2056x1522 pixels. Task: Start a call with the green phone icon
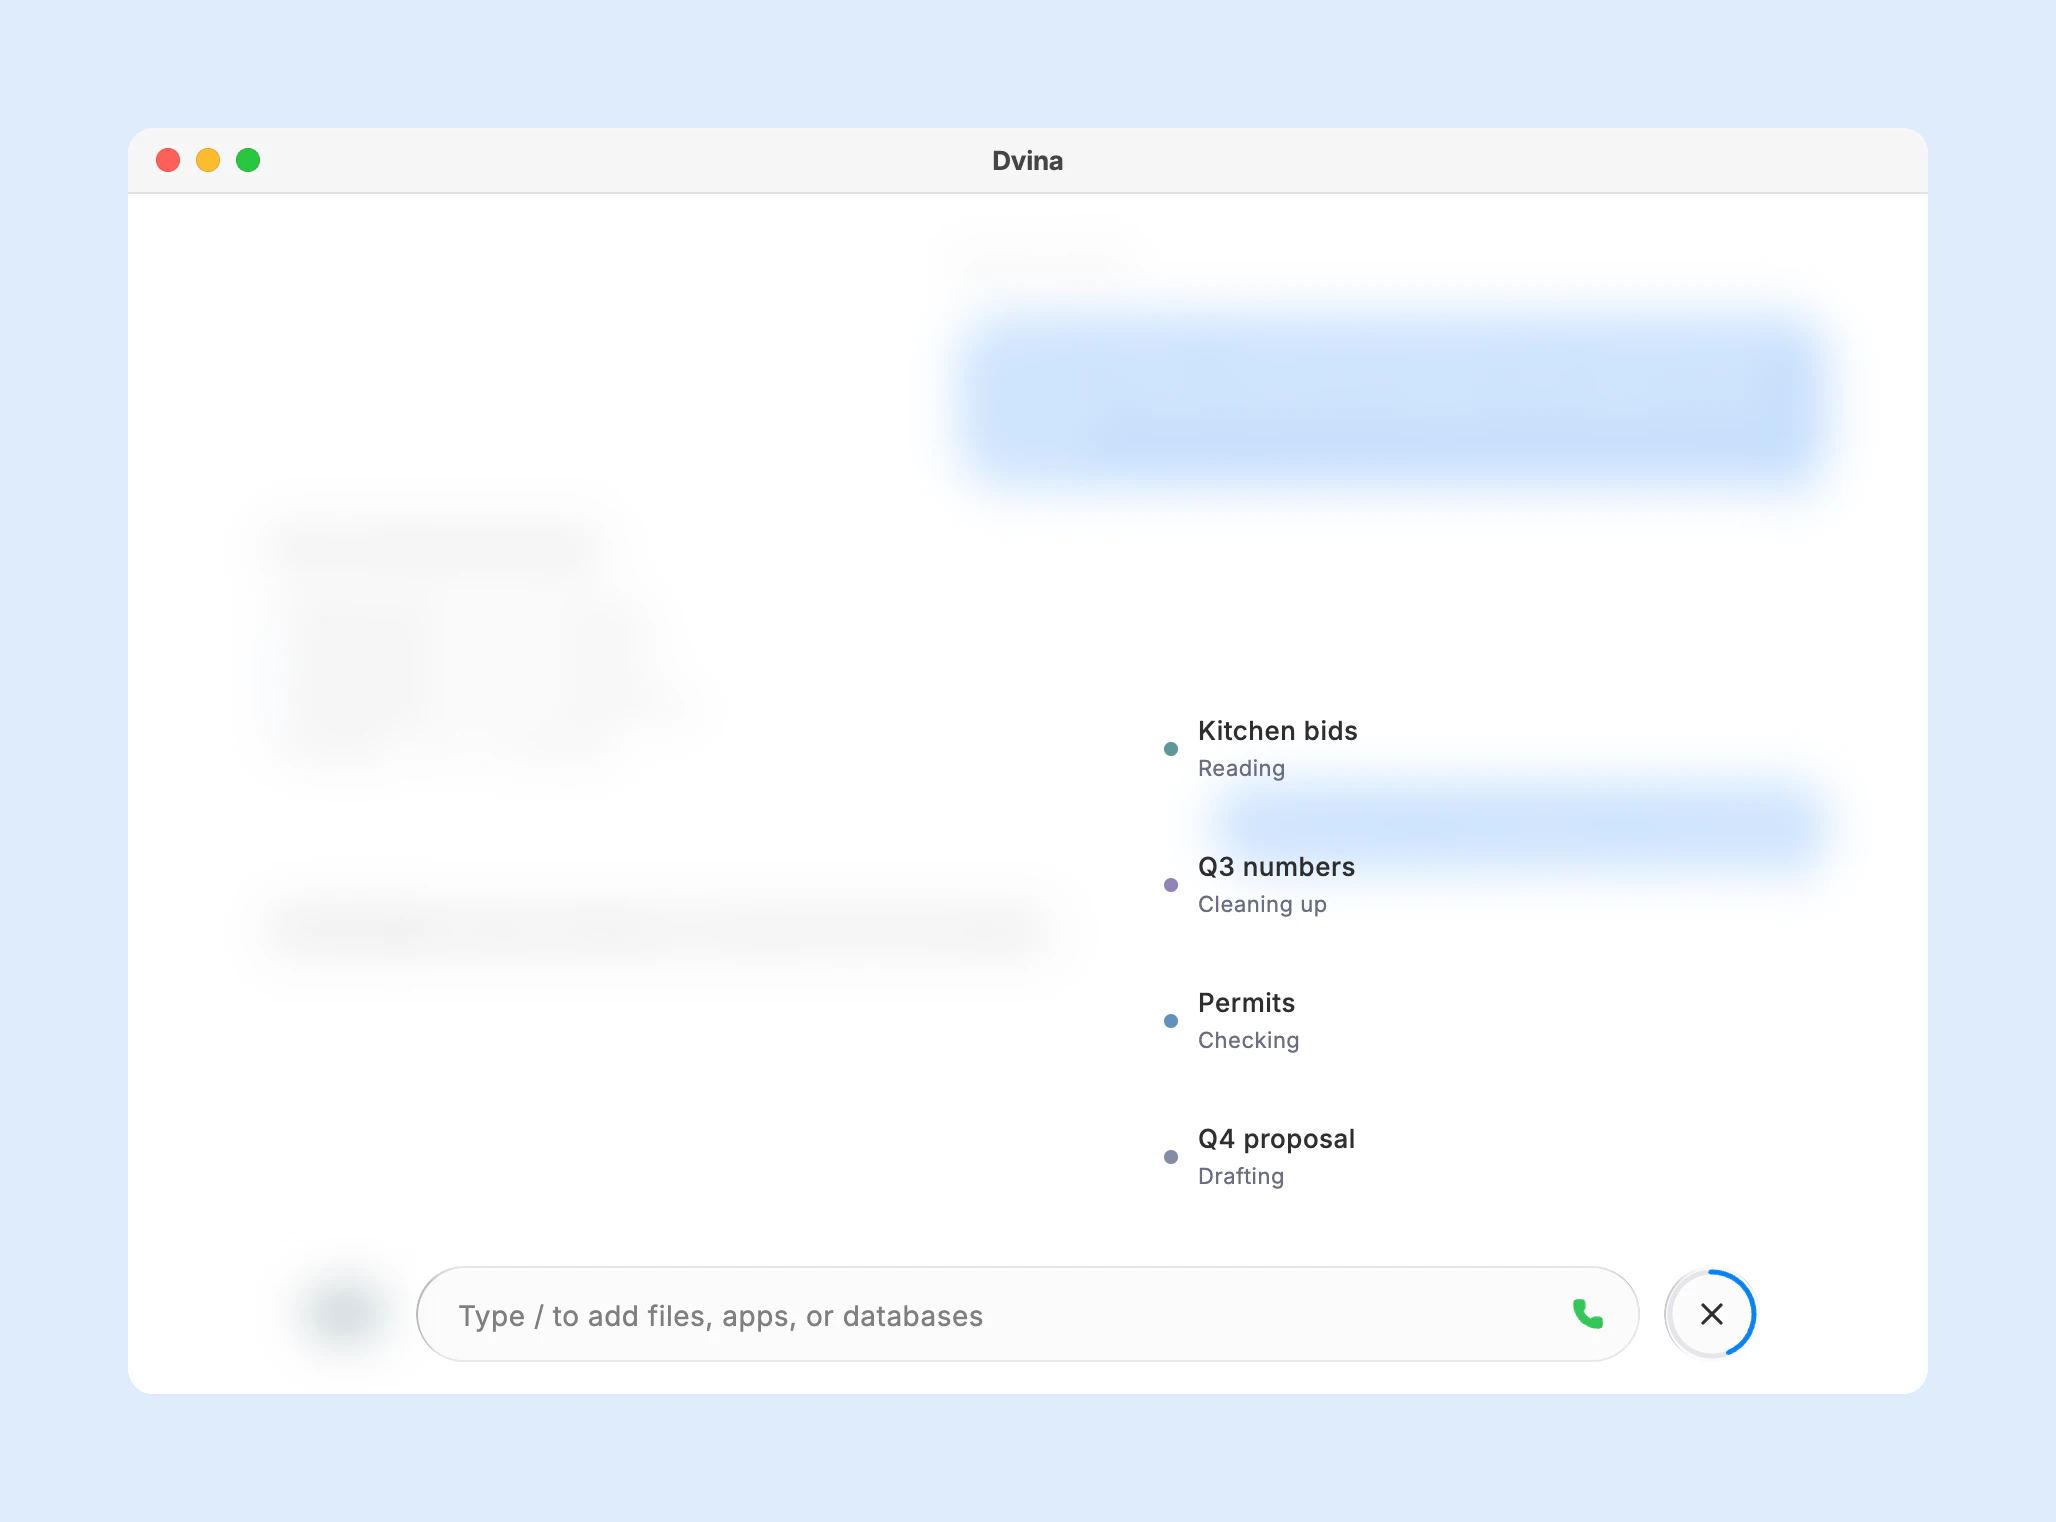click(1587, 1314)
